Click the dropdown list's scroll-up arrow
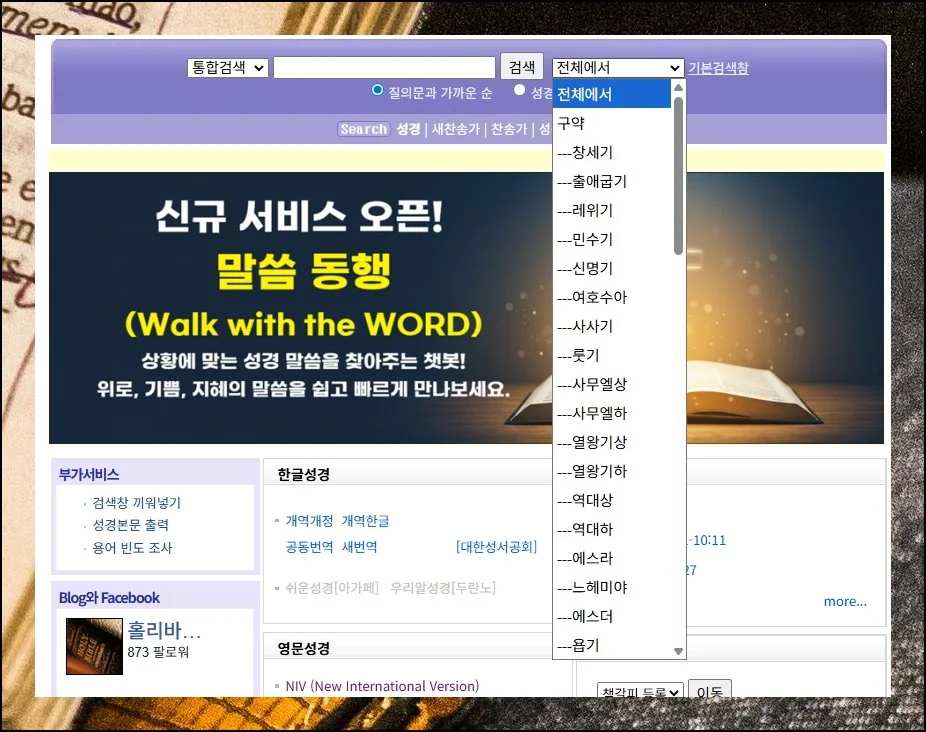Viewport: 926px width, 732px height. (679, 88)
